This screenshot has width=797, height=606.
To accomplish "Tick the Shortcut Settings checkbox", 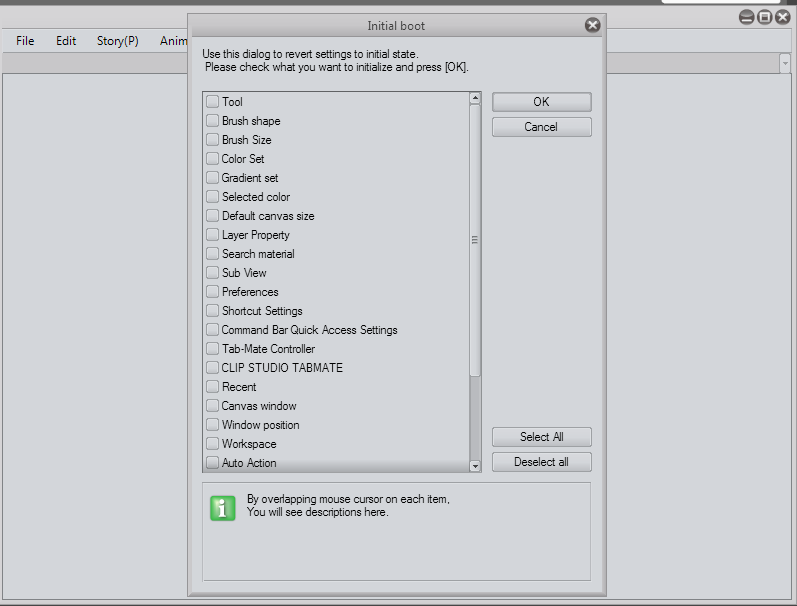I will pyautogui.click(x=212, y=311).
